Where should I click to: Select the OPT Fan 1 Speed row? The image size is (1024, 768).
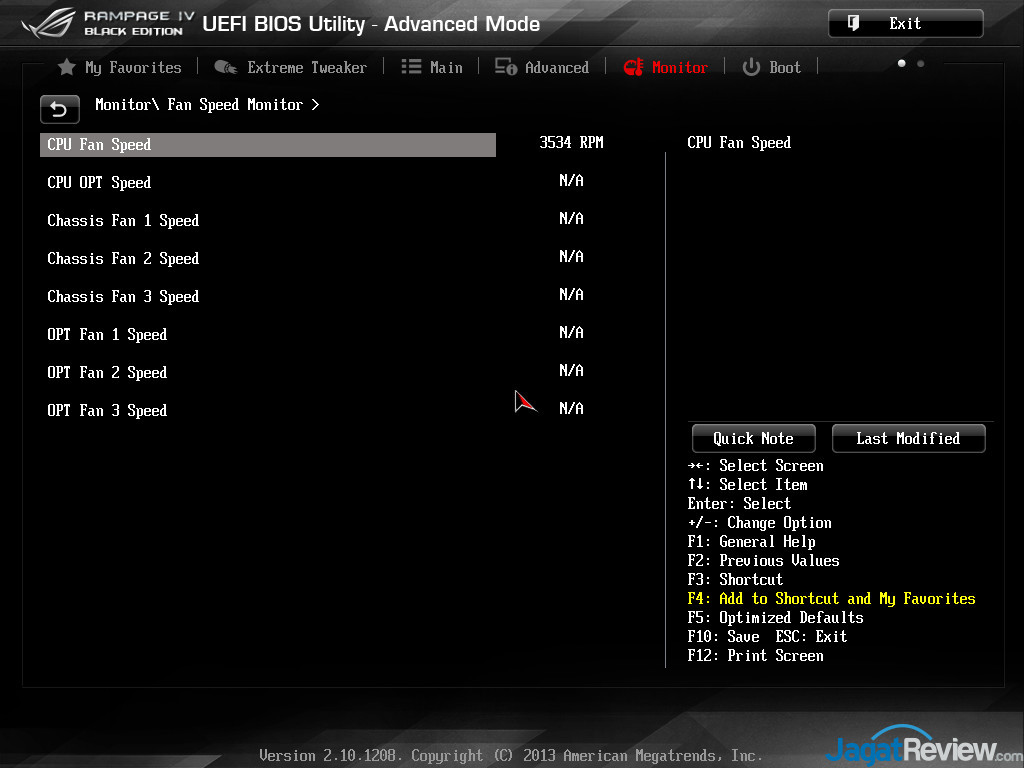tap(268, 334)
